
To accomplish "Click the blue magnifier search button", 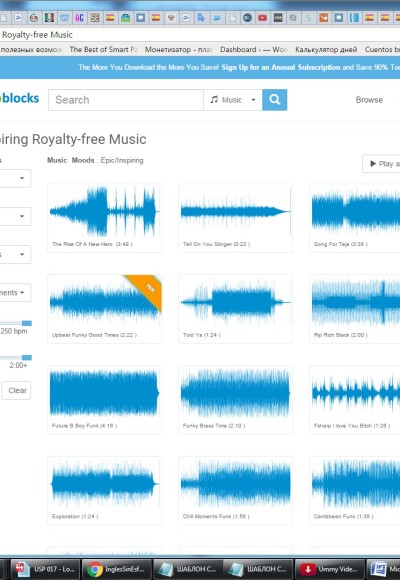I will coord(275,100).
